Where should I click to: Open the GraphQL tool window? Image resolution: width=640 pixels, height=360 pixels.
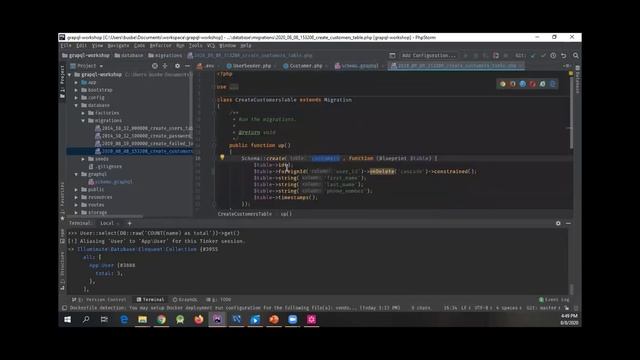tap(185, 300)
